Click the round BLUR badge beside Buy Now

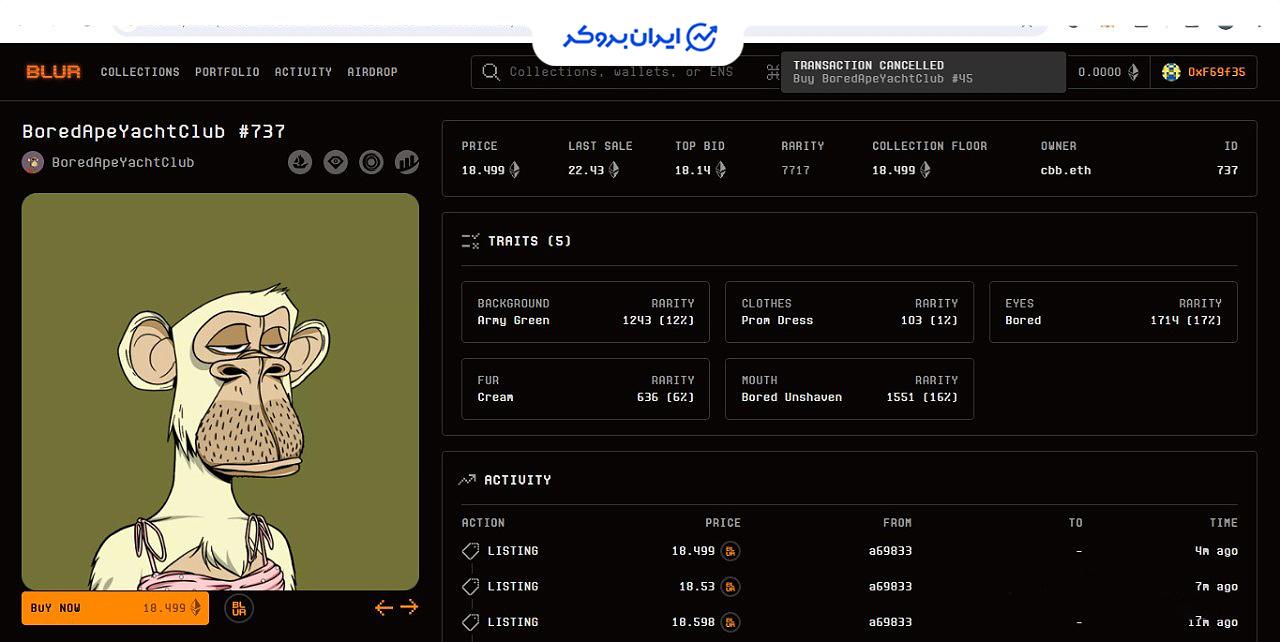[239, 608]
